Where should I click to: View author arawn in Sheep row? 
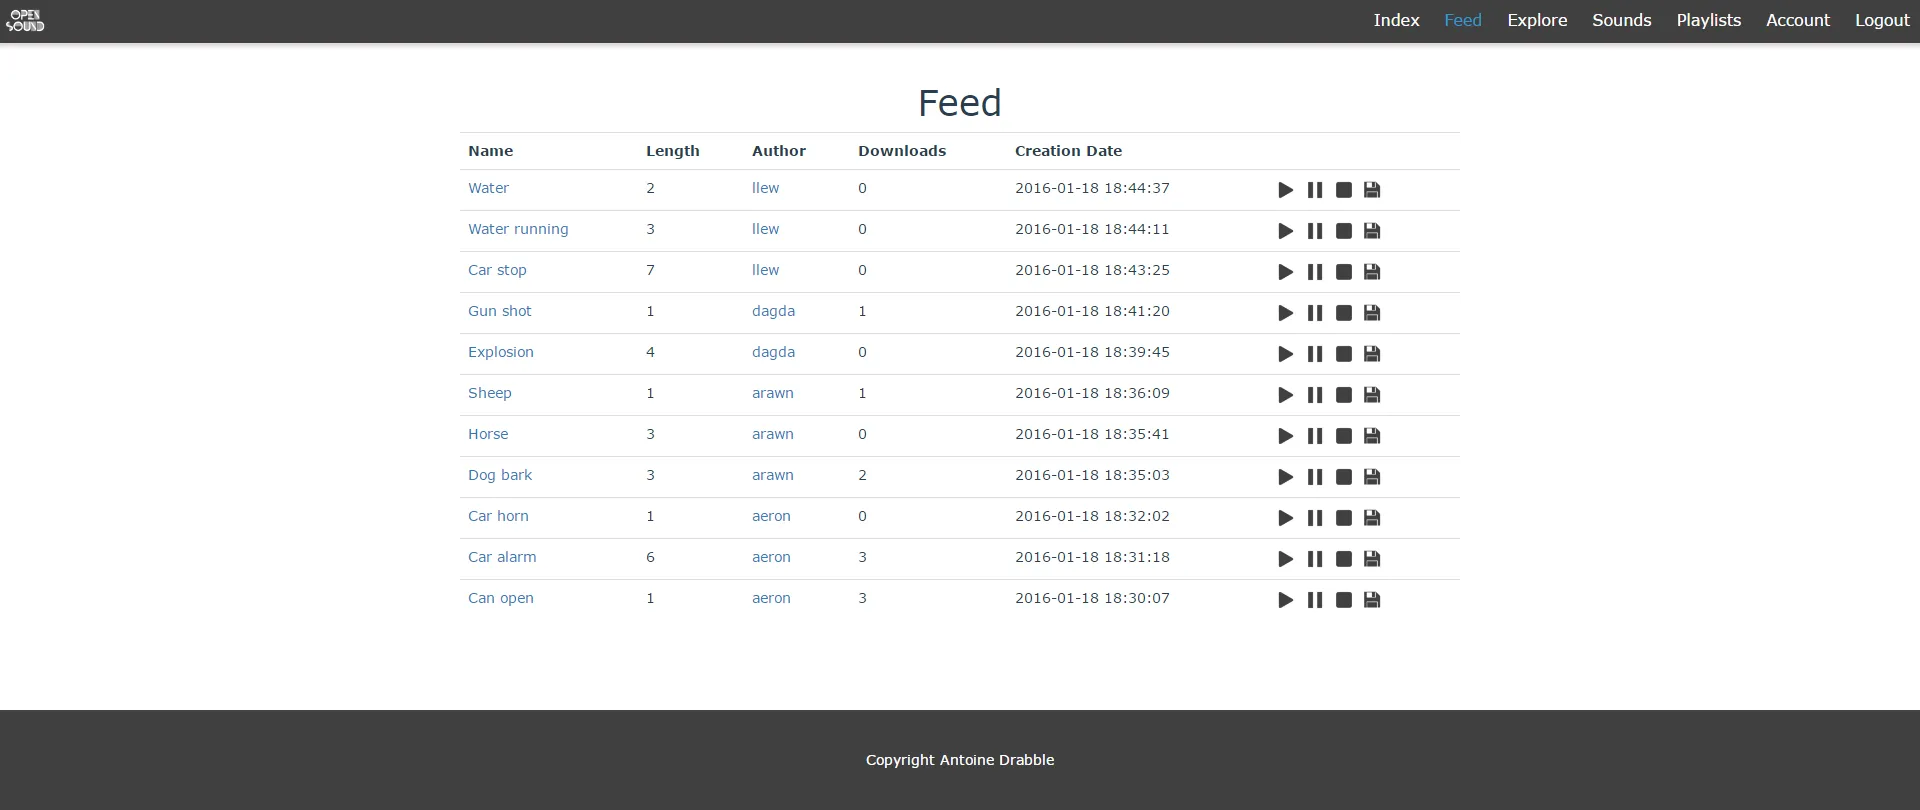773,393
